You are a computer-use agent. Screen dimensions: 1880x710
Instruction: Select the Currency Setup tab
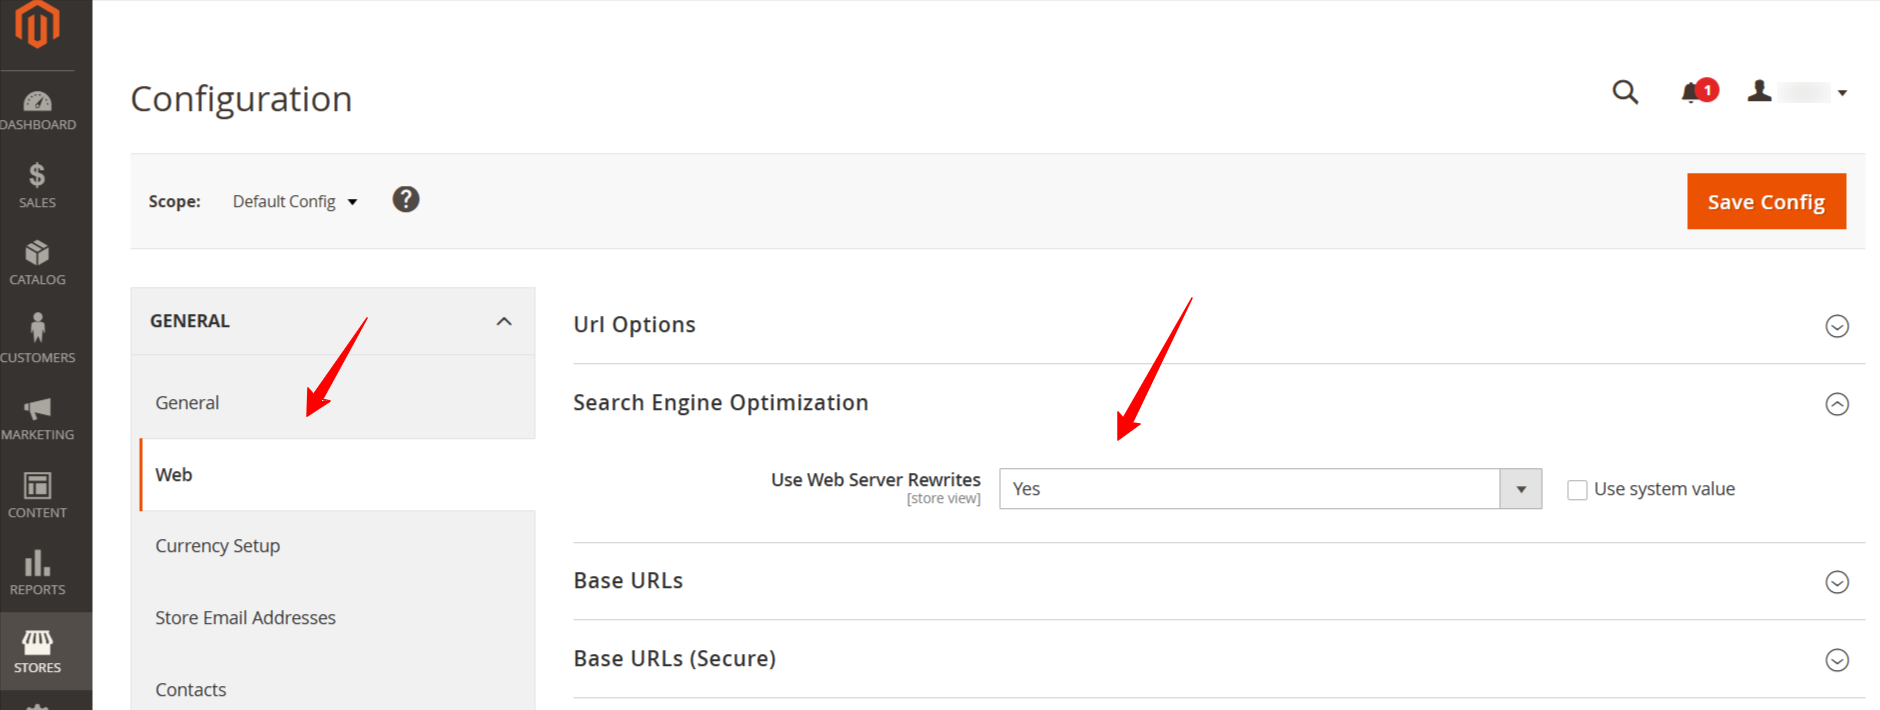(218, 546)
